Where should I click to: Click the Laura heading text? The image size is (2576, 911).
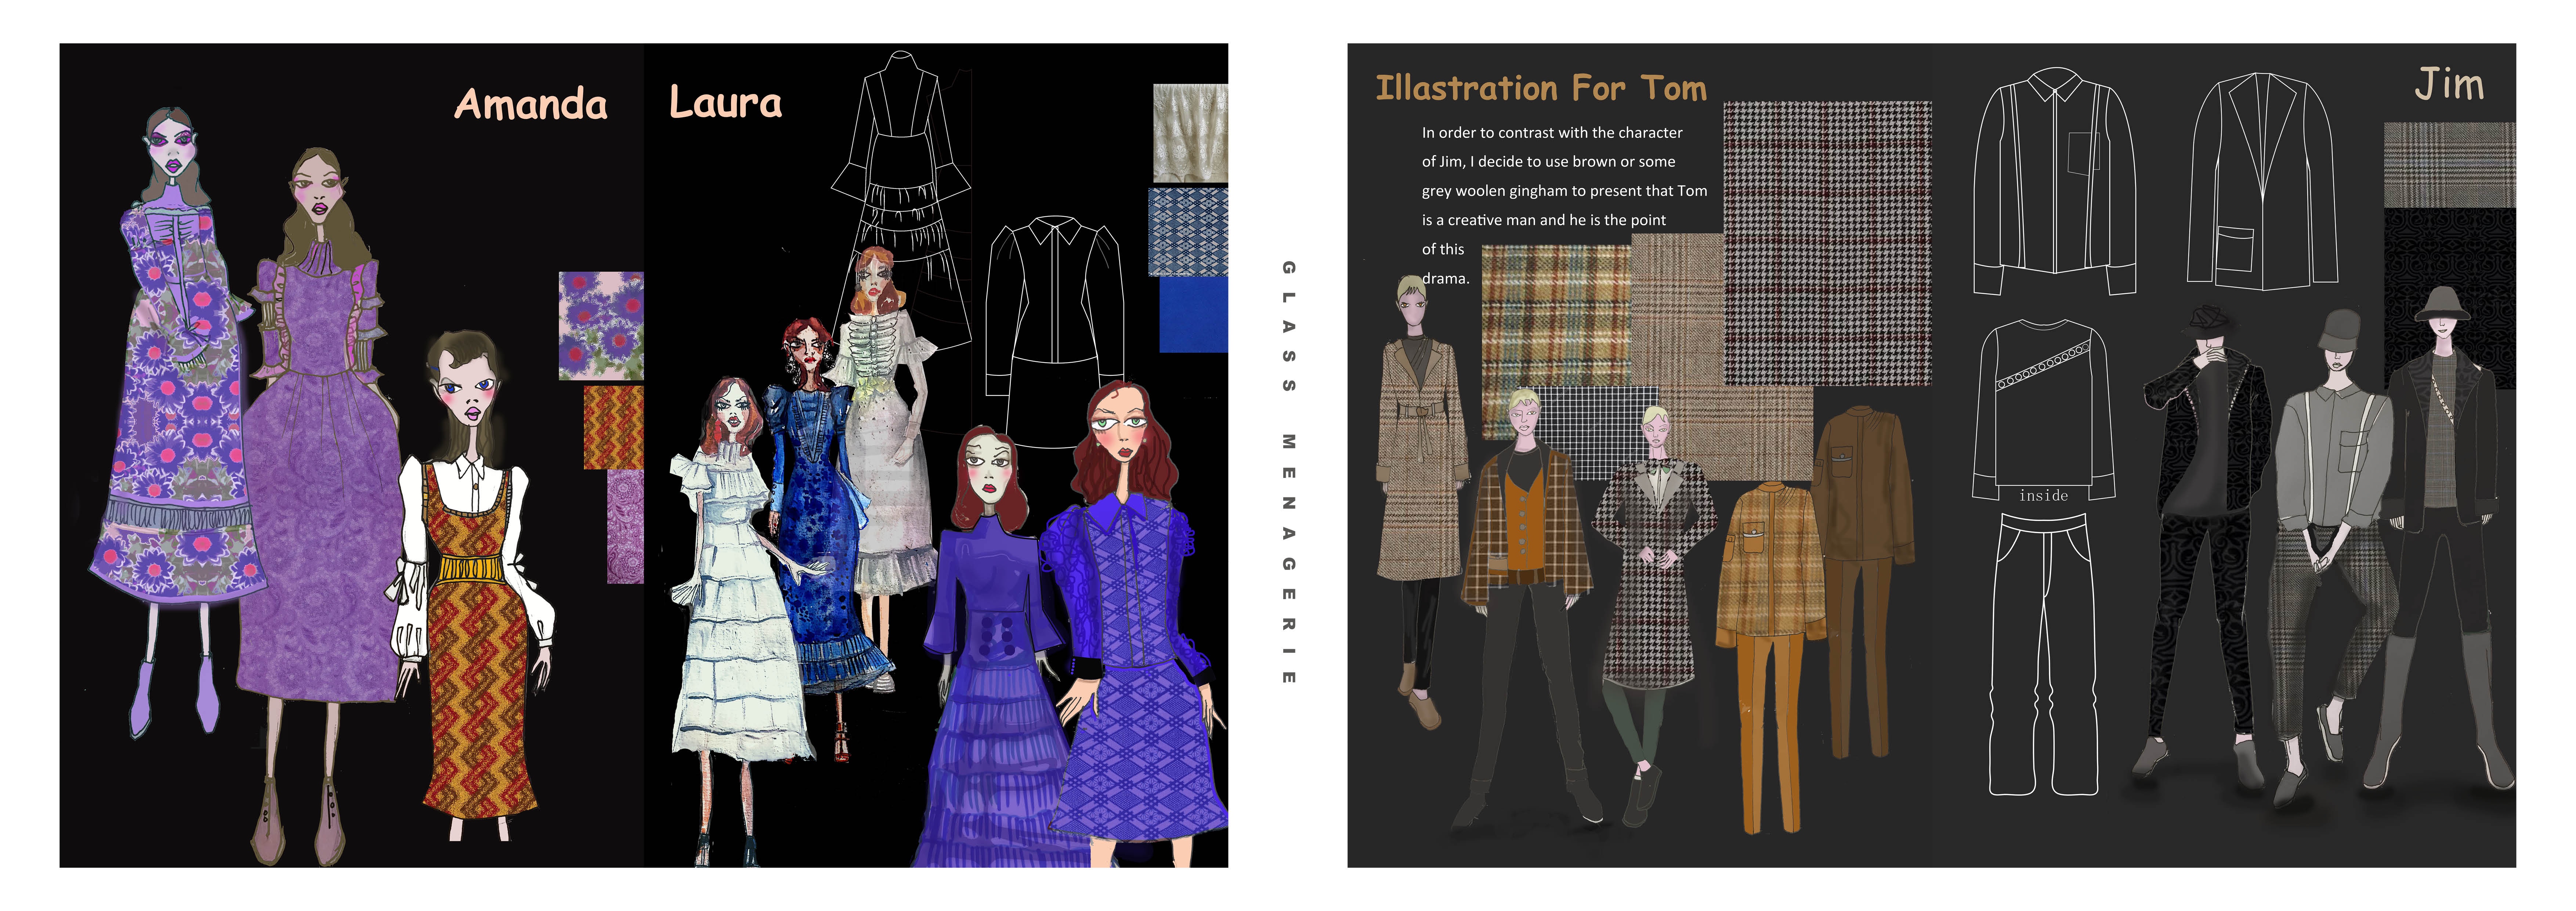click(x=725, y=103)
